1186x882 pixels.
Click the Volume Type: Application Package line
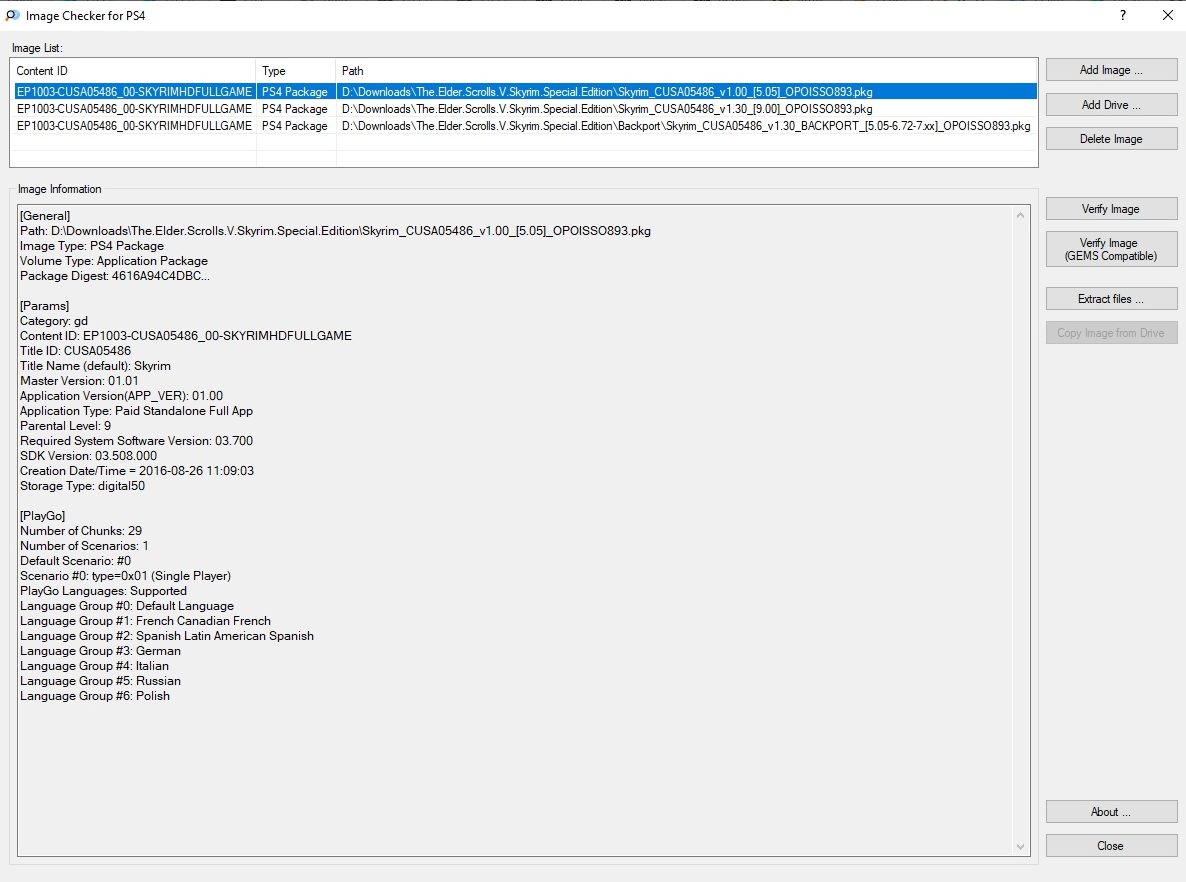(114, 261)
